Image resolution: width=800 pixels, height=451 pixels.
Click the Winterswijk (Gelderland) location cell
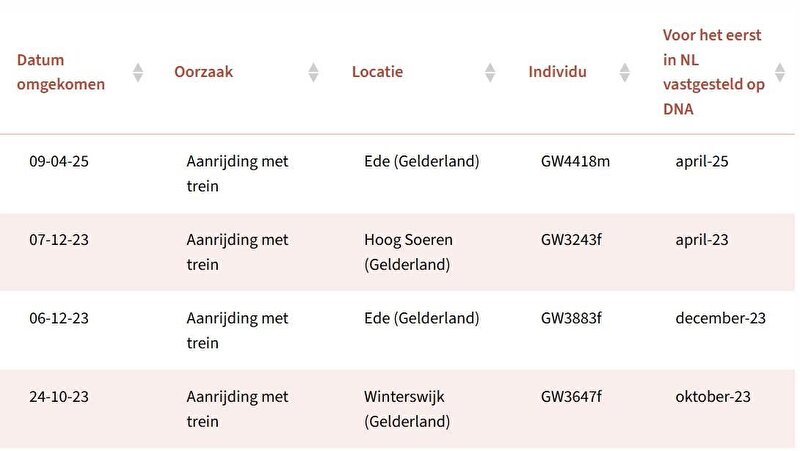click(x=407, y=409)
